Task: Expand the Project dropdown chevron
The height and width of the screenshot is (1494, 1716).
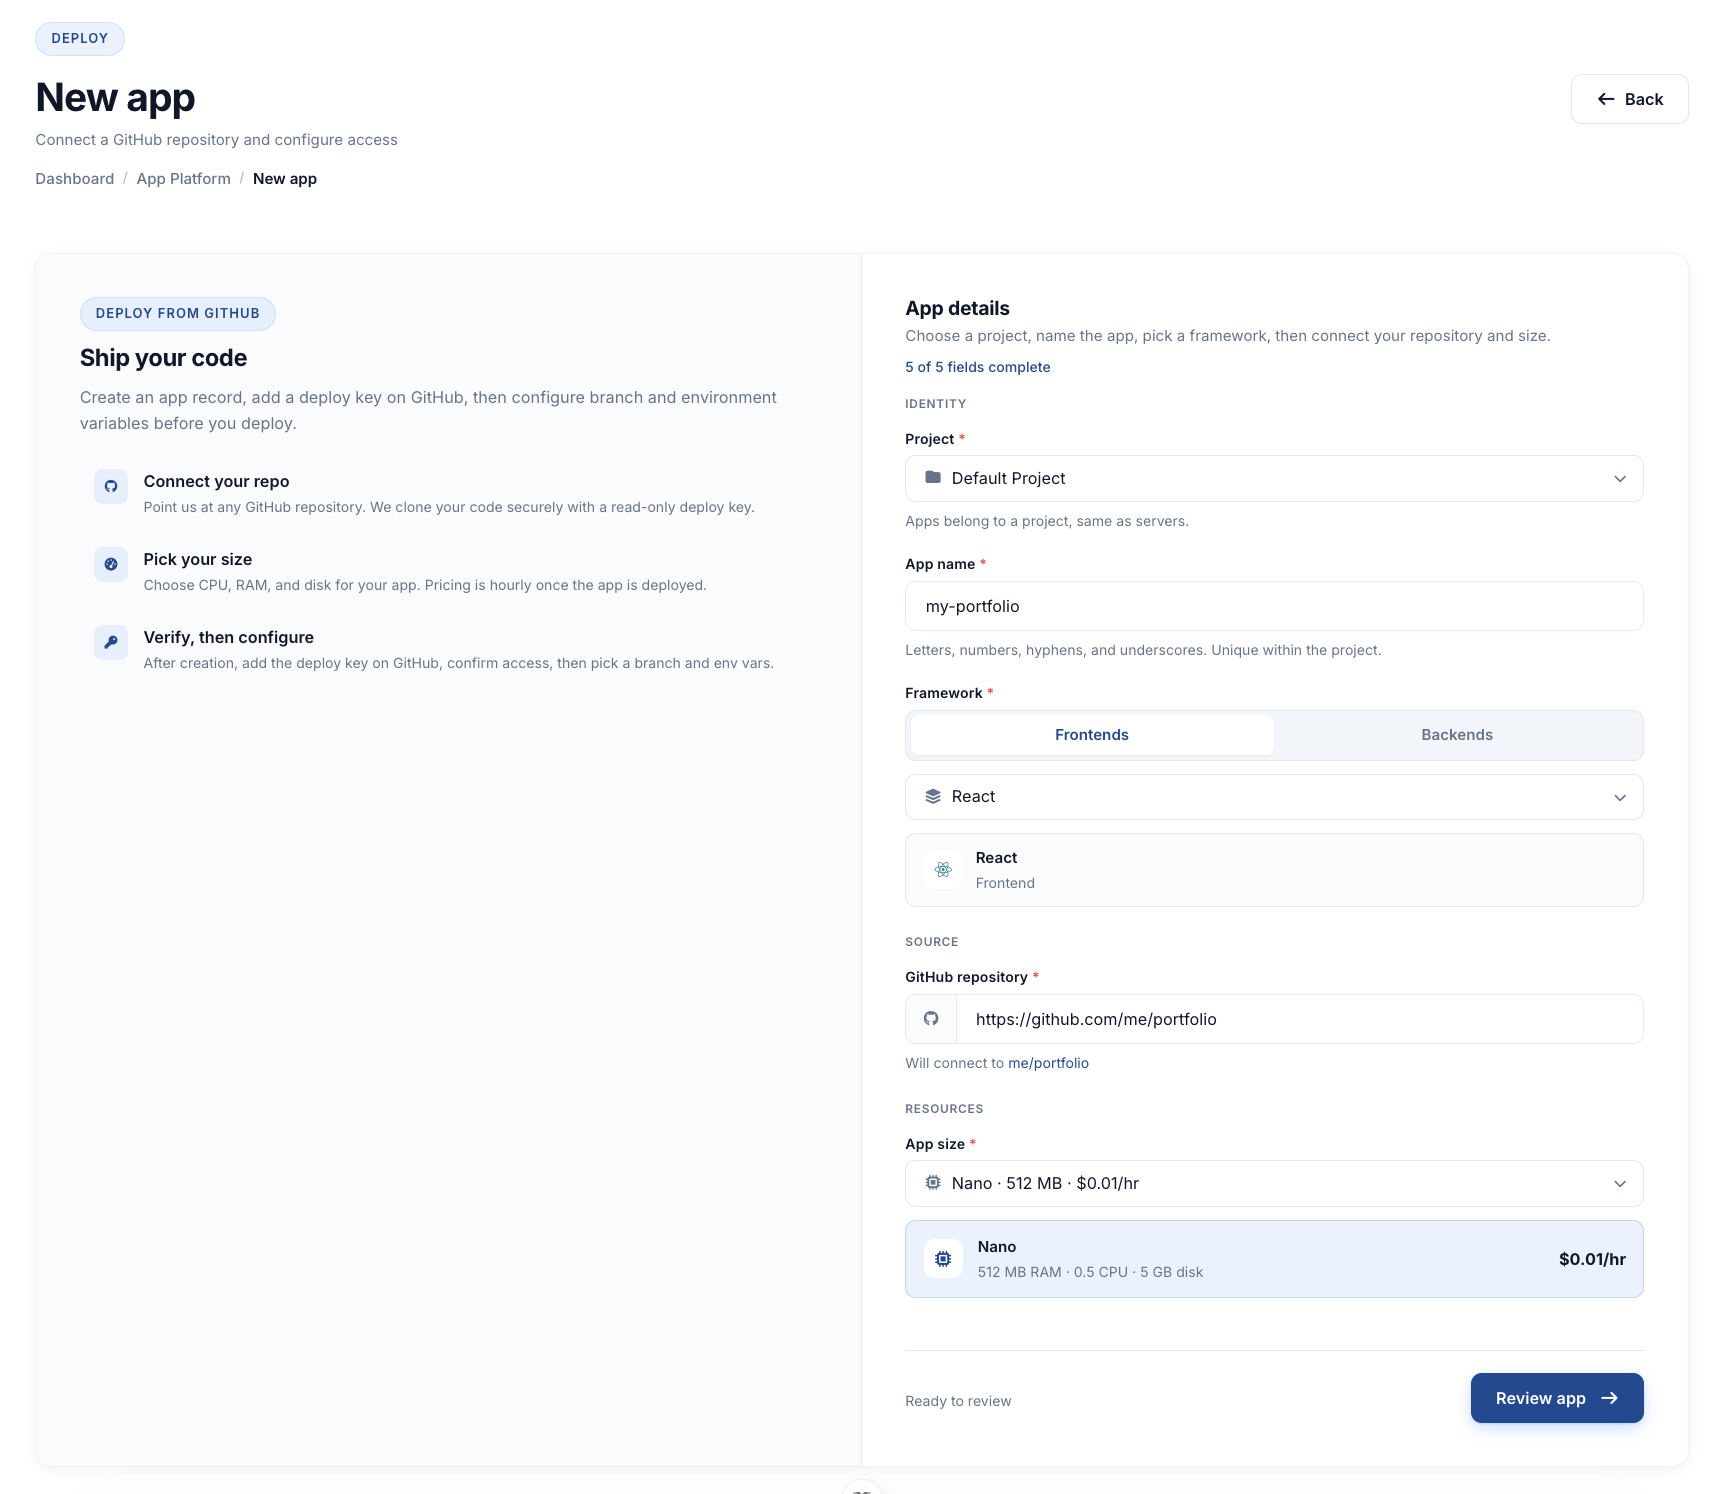Action: tap(1620, 479)
